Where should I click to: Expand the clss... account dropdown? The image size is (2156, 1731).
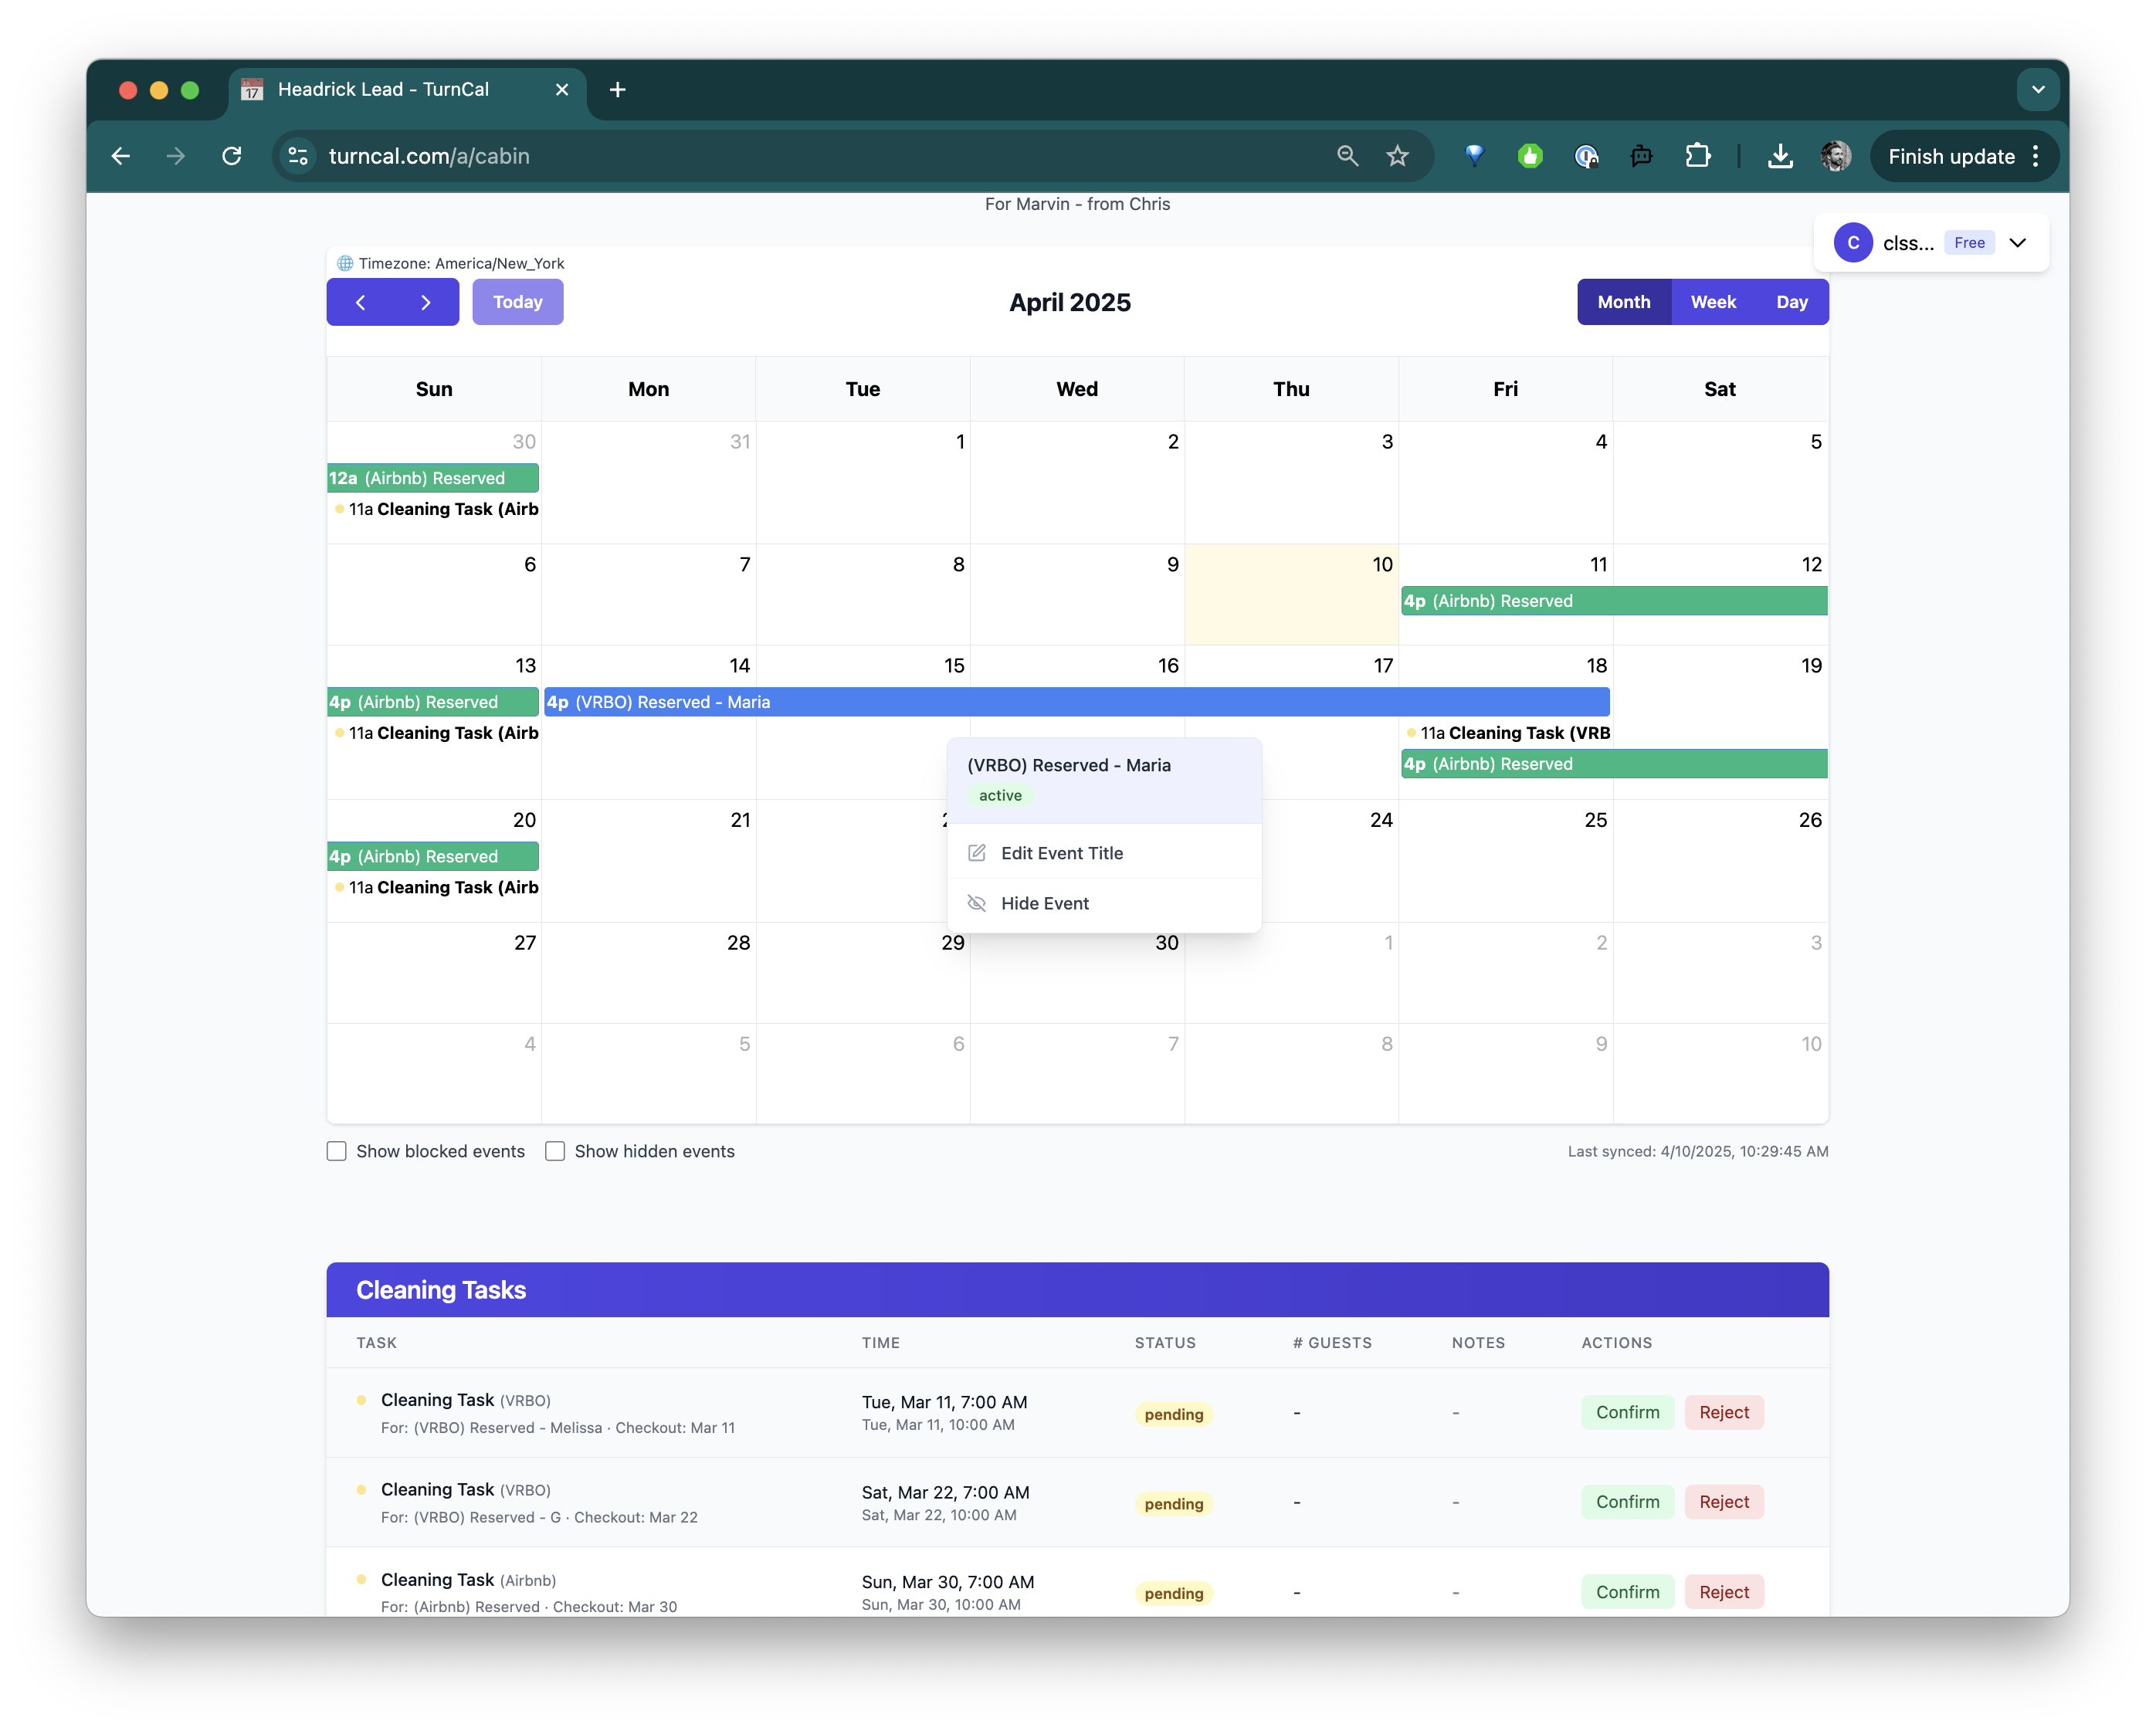tap(2017, 243)
